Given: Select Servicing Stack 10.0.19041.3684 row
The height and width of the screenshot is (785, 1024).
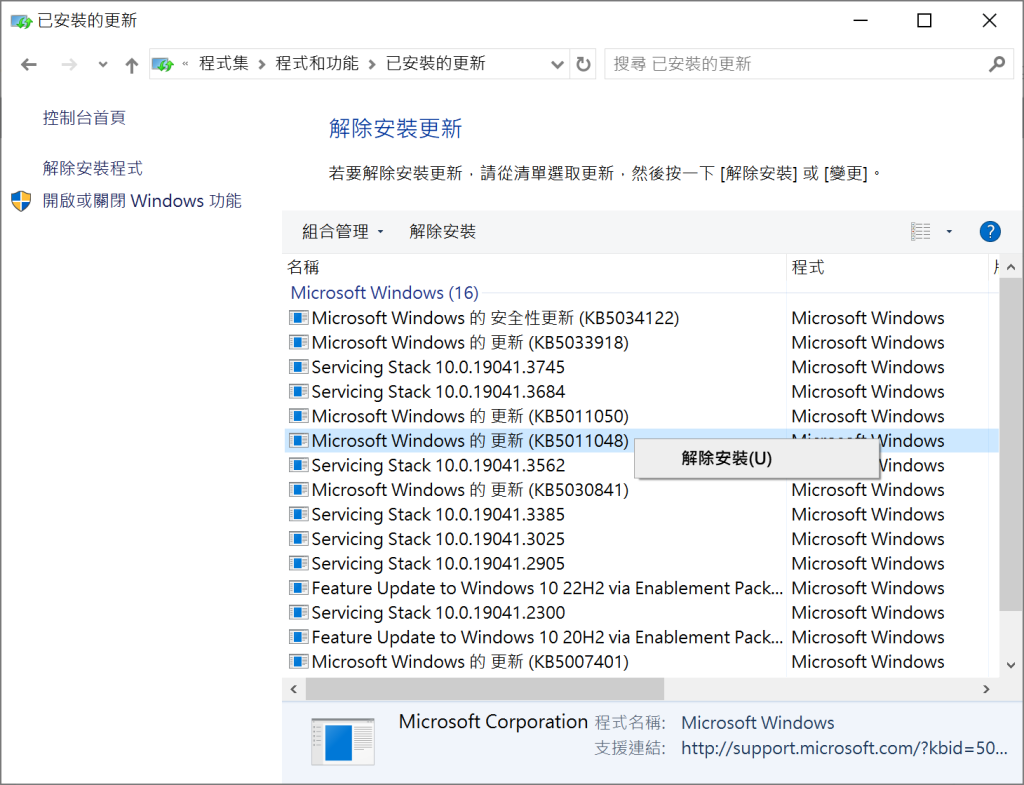Looking at the screenshot, I should click(642, 392).
